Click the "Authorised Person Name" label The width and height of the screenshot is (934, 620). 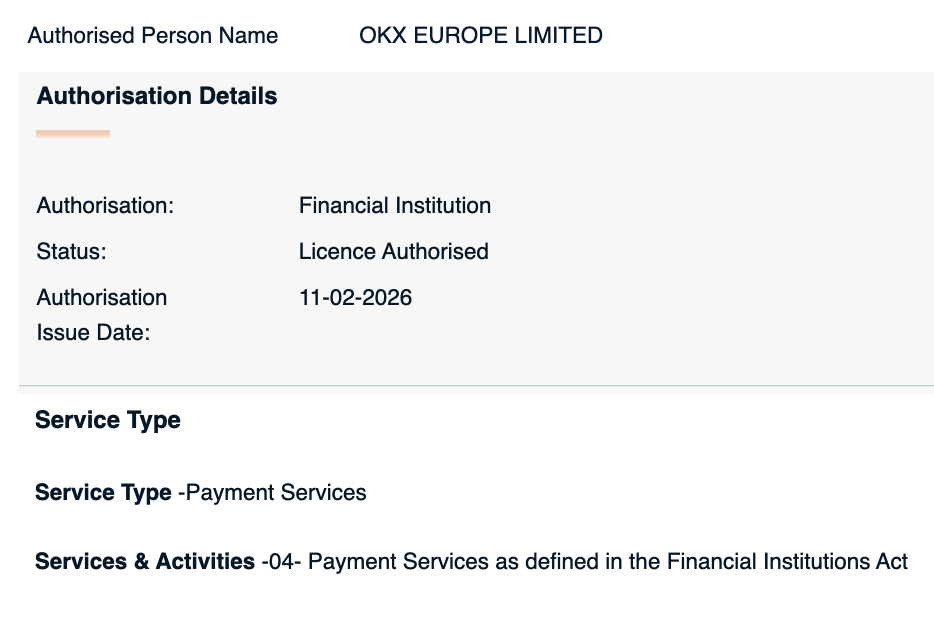(x=153, y=36)
